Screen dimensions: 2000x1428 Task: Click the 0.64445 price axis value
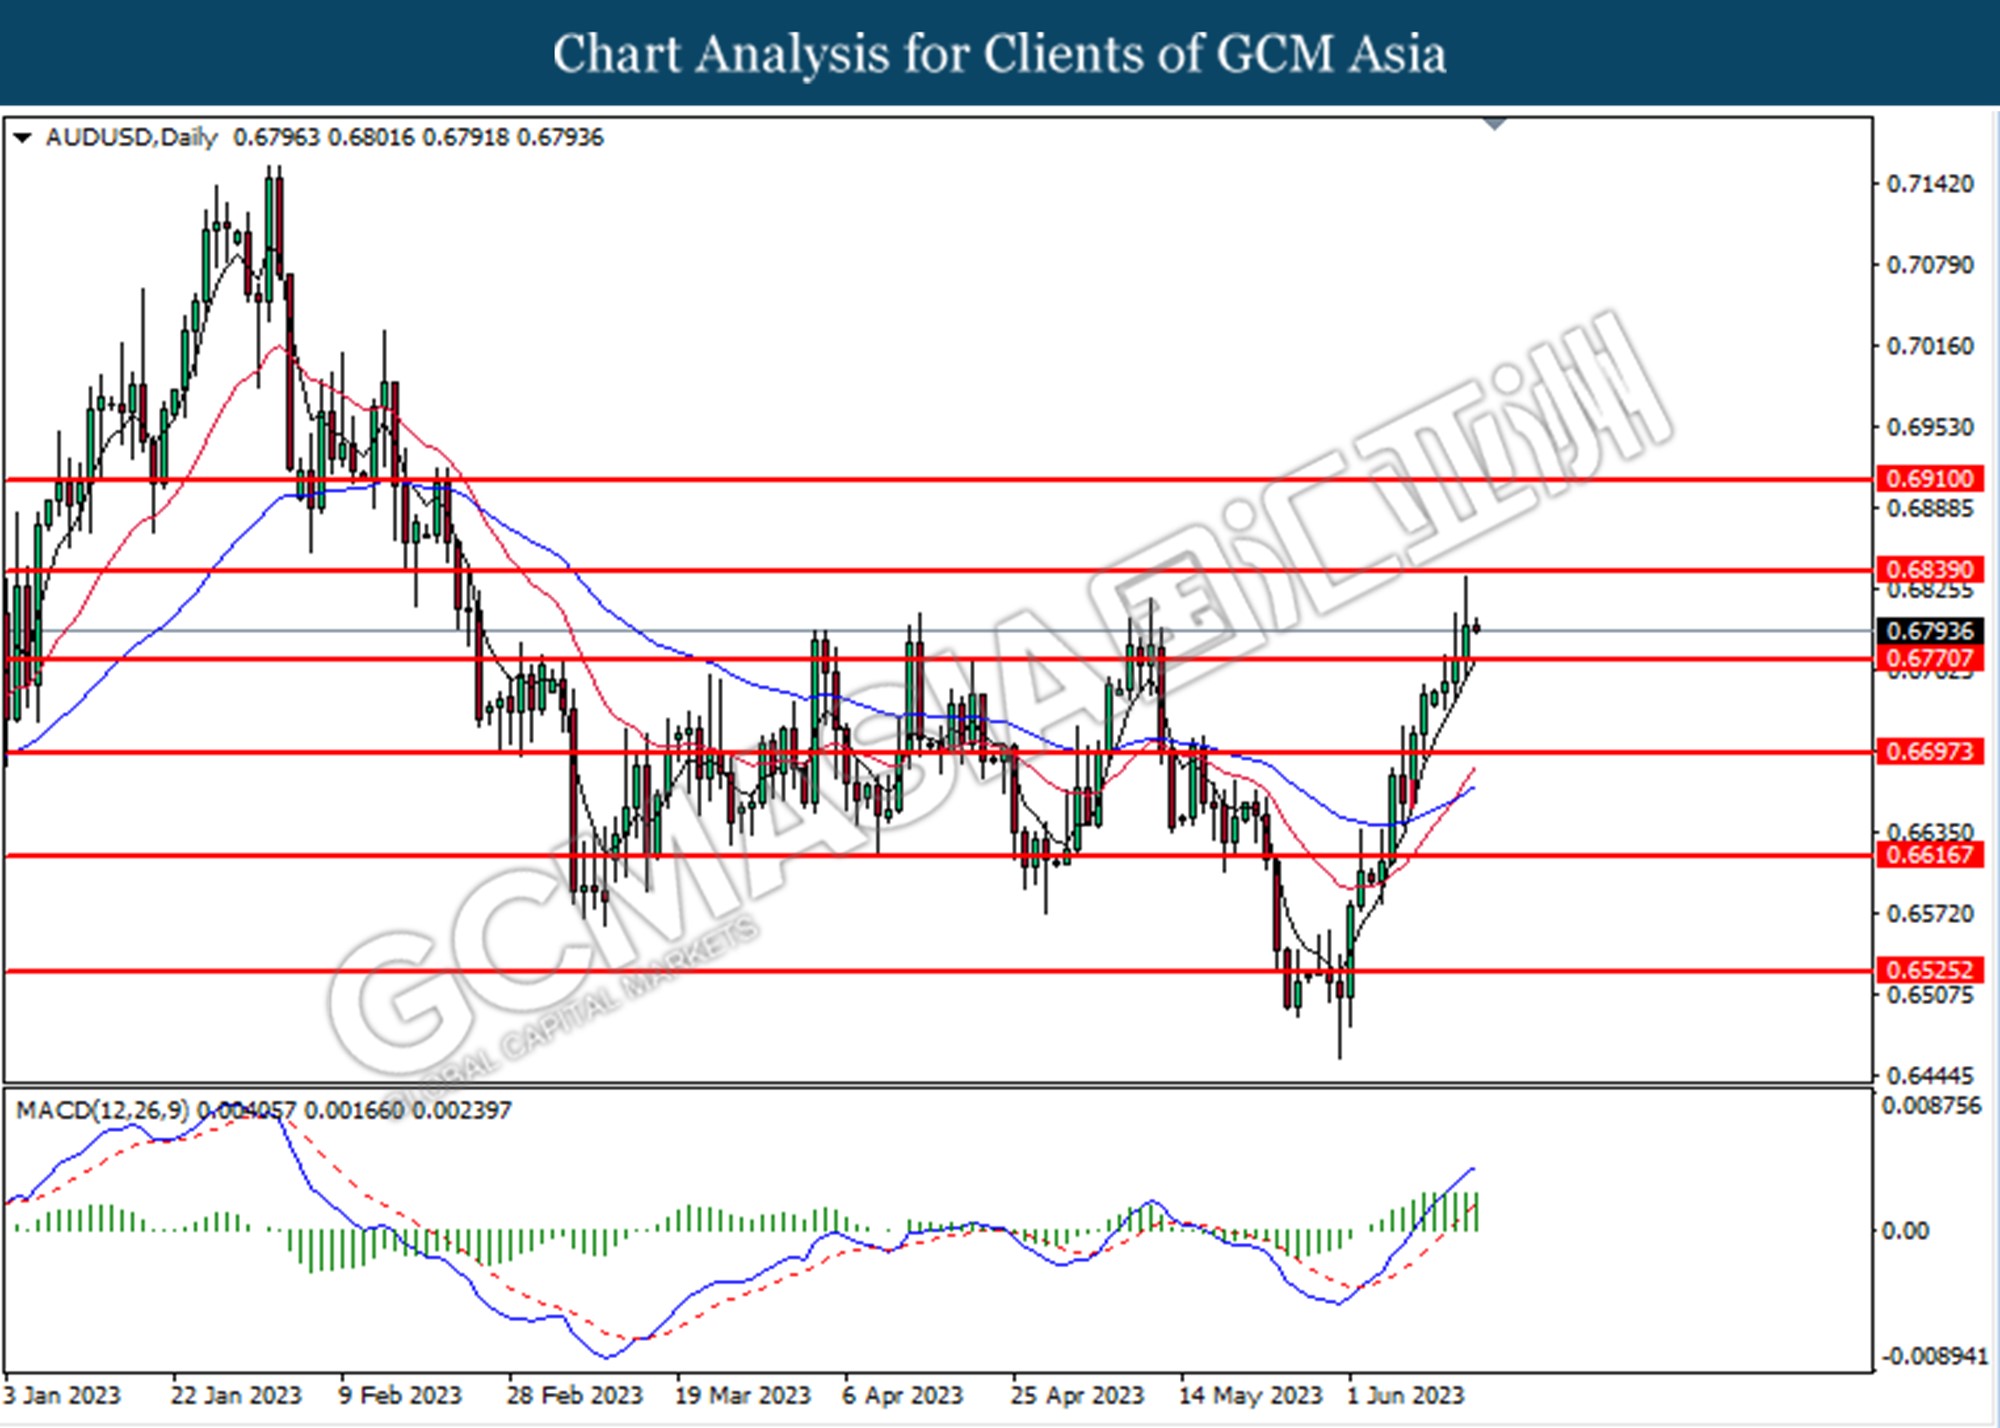1930,1077
